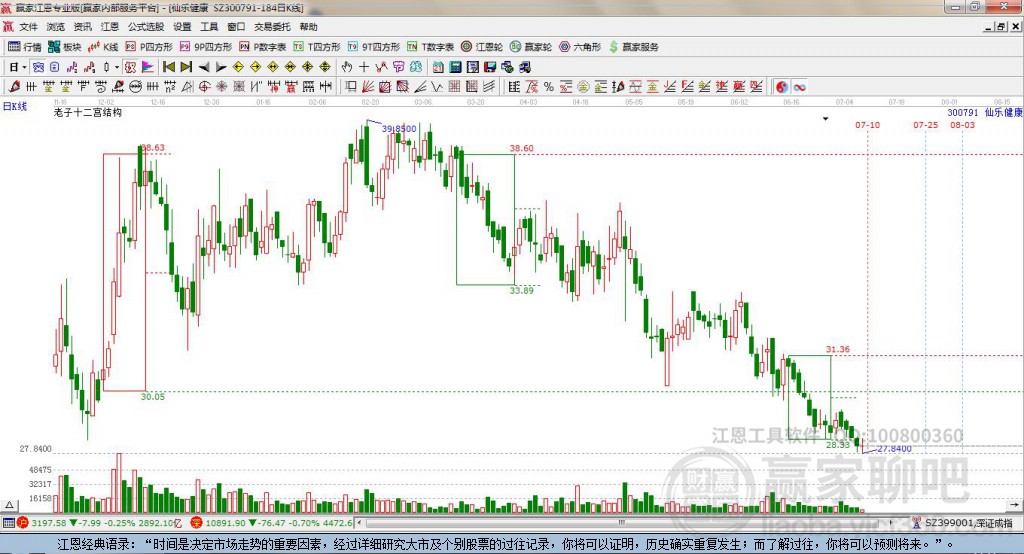Viewport: 1024px width, 554px height.
Task: Click the yin-yang Taiji icon
Action: (782, 87)
